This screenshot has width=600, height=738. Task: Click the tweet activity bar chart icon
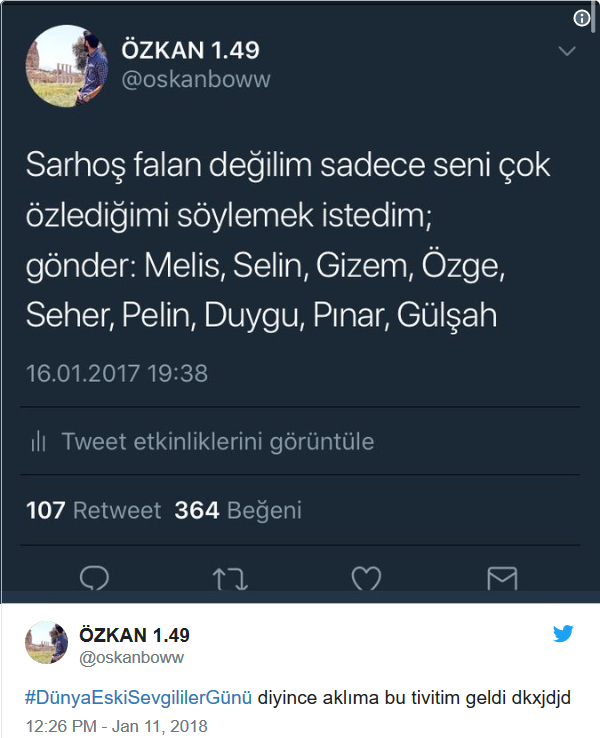[x=38, y=441]
